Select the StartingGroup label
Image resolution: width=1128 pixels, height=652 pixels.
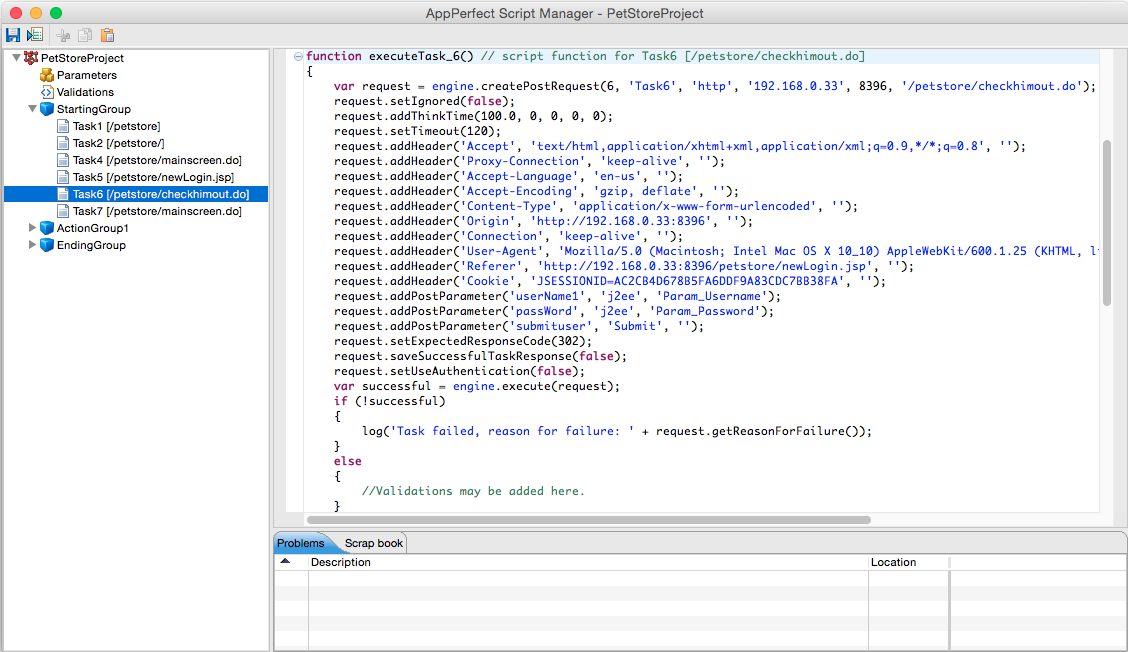[x=94, y=109]
